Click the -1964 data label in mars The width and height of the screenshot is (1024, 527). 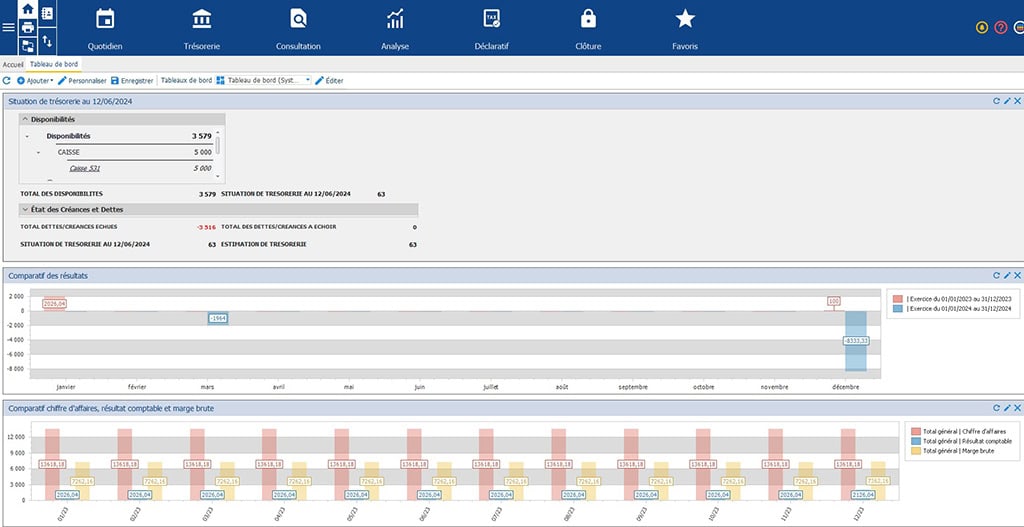tap(217, 318)
